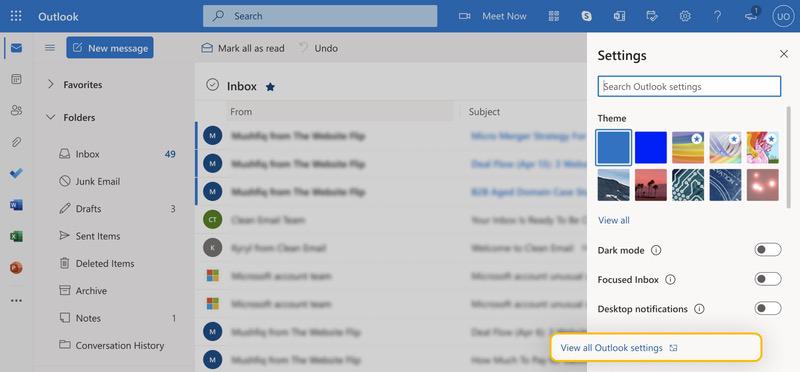Open the What's new megaphone notifications
Viewport: 800px width, 372px height.
click(x=752, y=15)
